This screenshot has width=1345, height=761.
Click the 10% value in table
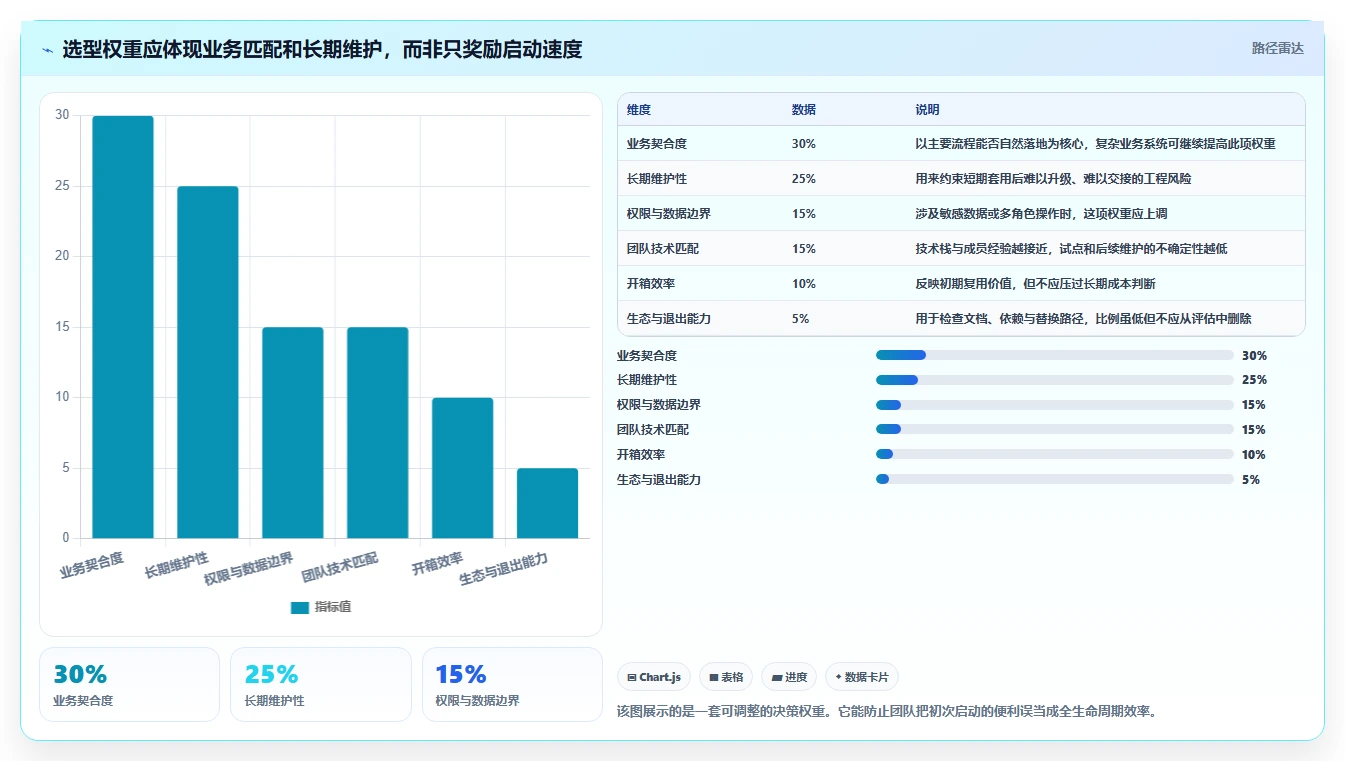[x=804, y=284]
